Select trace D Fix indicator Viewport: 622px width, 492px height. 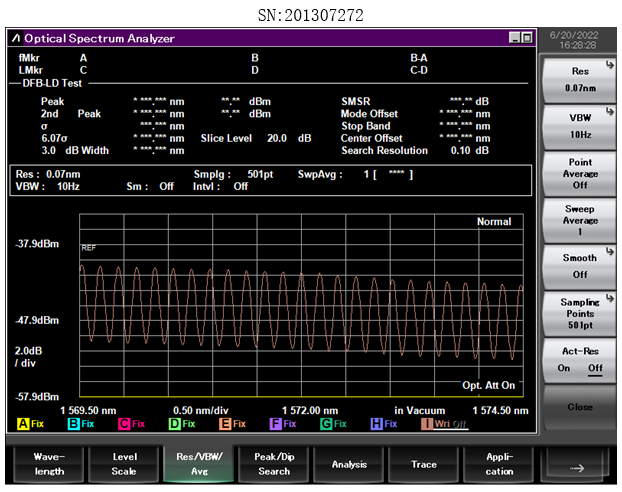(181, 424)
